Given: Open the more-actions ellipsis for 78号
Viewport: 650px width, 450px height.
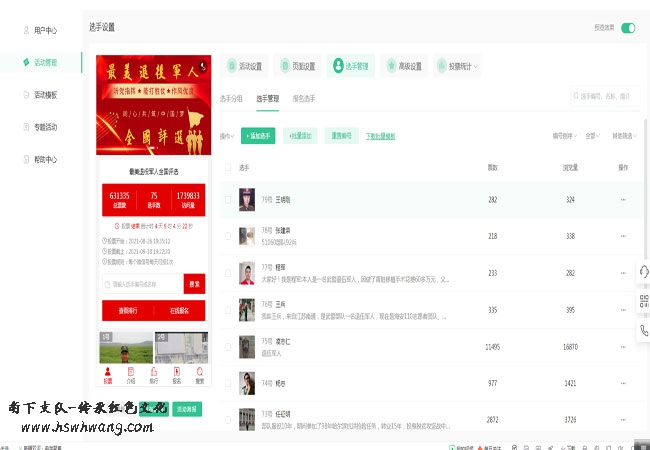Looking at the screenshot, I should click(x=623, y=236).
